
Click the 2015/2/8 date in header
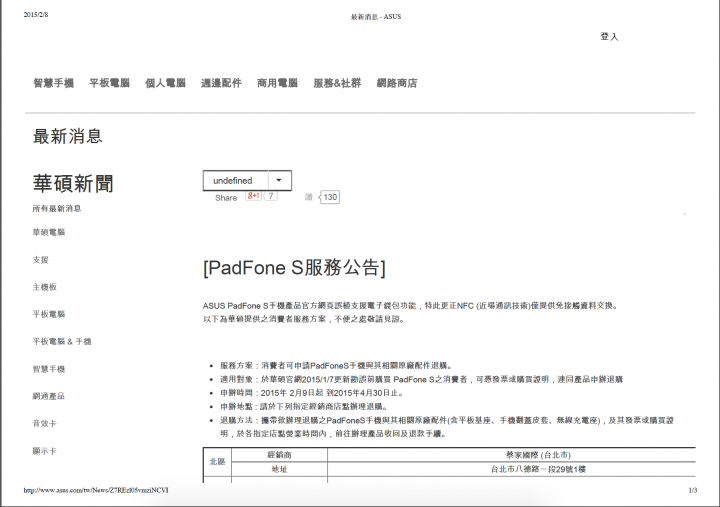click(x=36, y=15)
